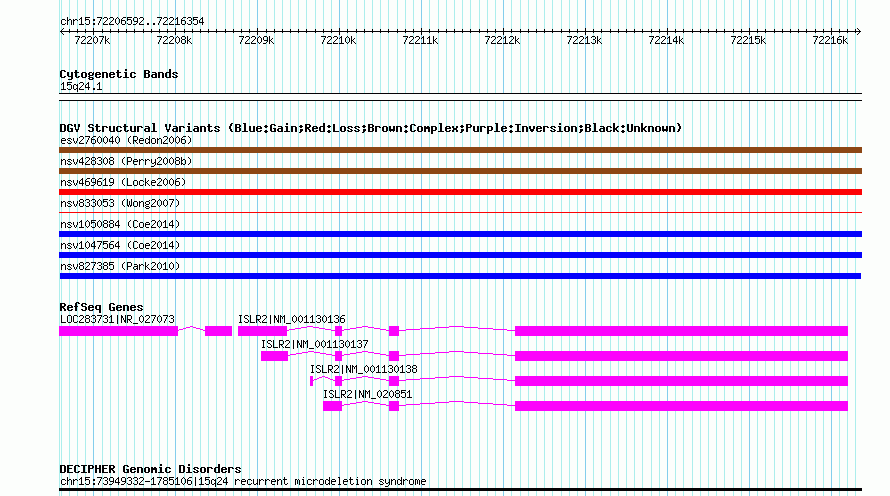Click the LOC283731|NR_027073 gene label
This screenshot has height=496, width=890.
(117, 320)
